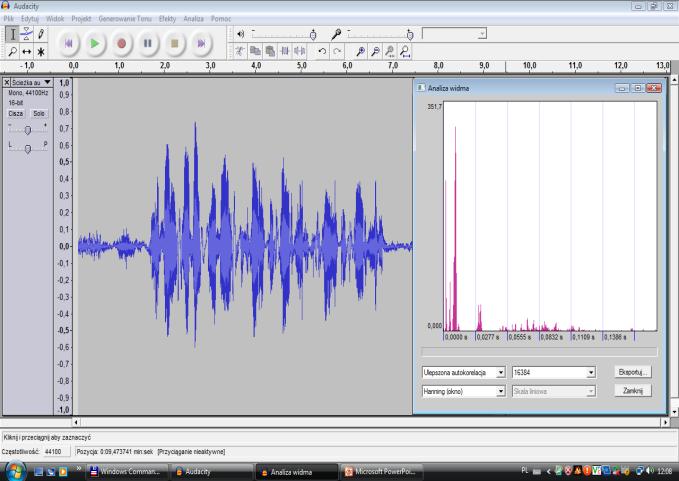This screenshot has width=679, height=481.
Task: Open the Pomoc menu
Action: [x=221, y=19]
